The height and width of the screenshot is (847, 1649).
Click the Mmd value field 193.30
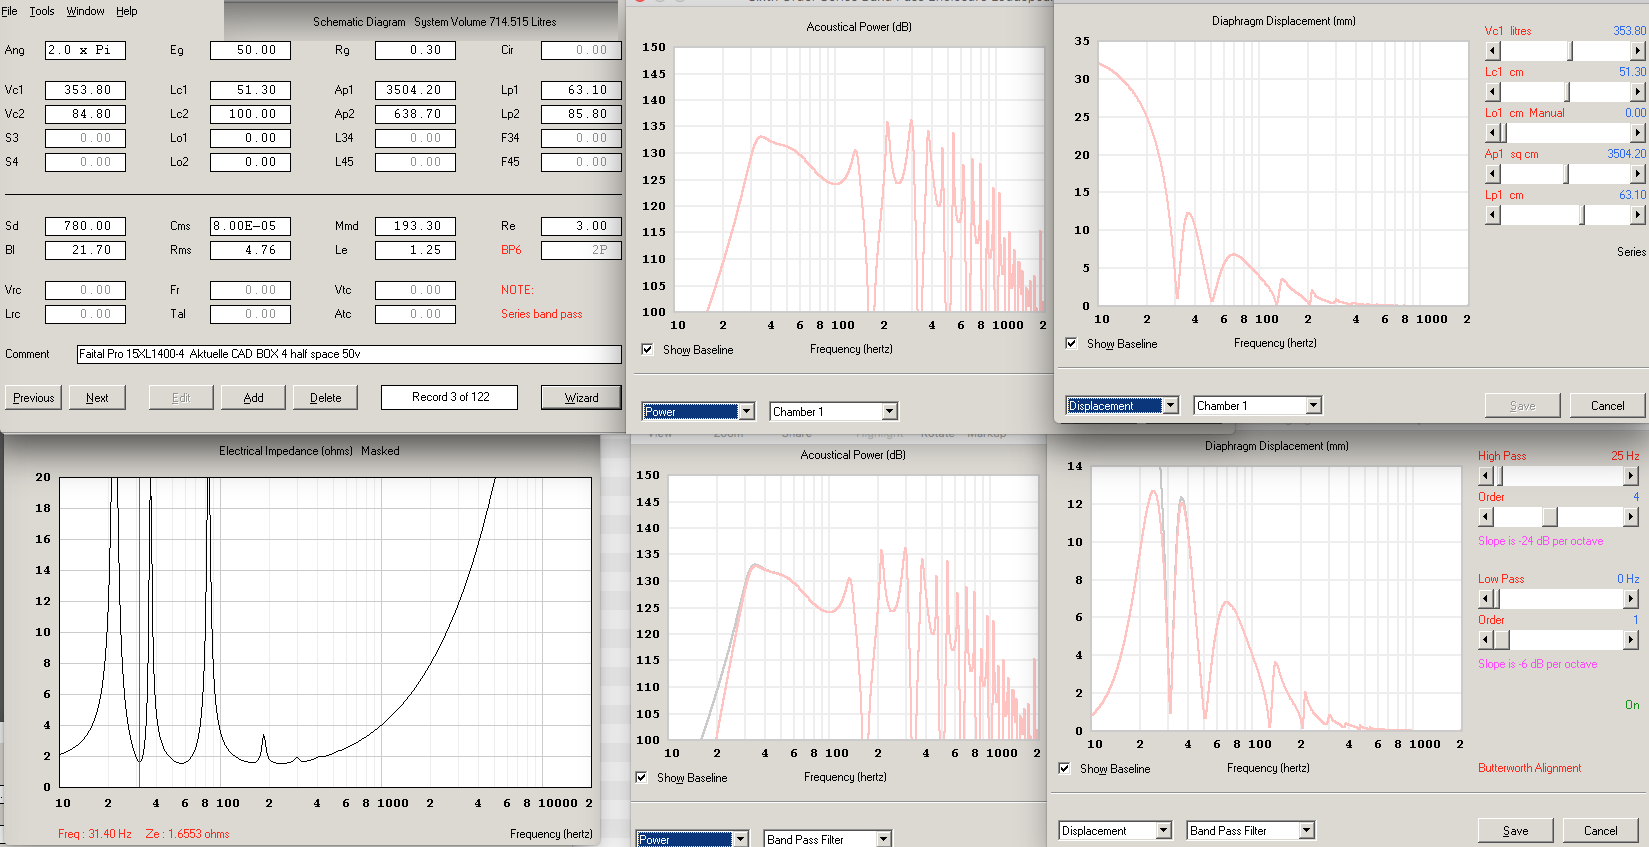pos(415,226)
